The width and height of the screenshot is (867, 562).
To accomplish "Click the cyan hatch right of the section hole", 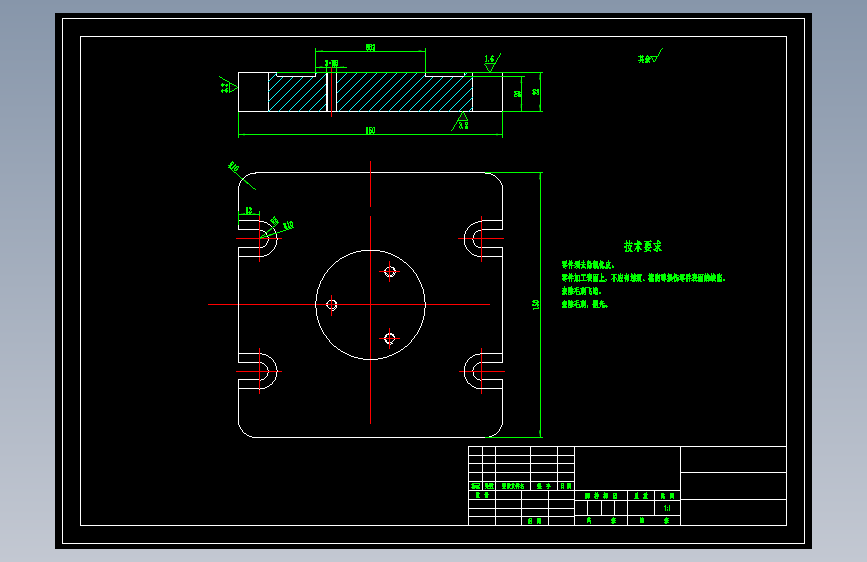I will point(404,92).
